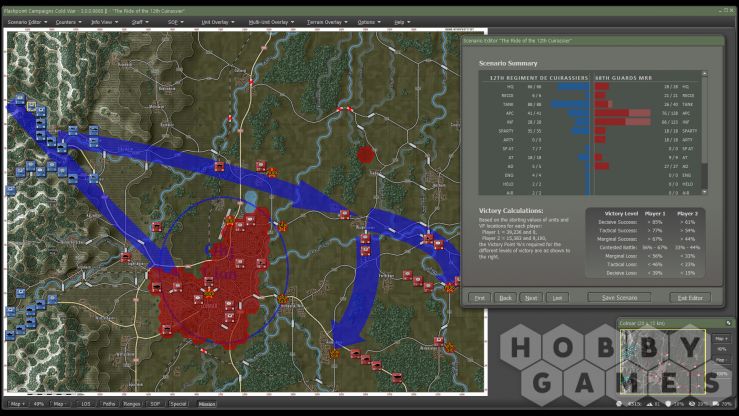The height and width of the screenshot is (416, 739).
Task: Click the flag icon in status bar
Action: coord(716,404)
